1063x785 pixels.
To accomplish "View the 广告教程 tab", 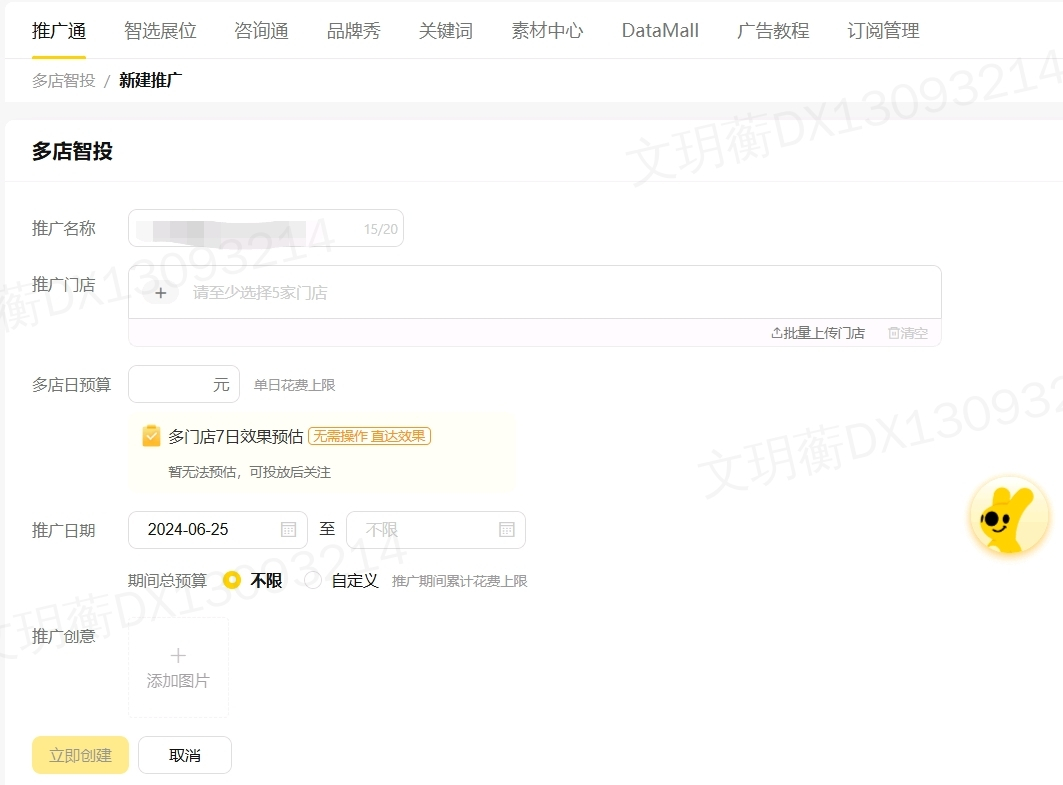I will pyautogui.click(x=773, y=31).
